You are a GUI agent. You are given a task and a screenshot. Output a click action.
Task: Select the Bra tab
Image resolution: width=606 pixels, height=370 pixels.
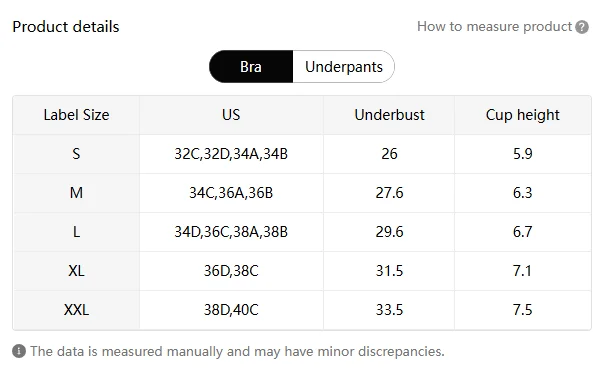(251, 66)
